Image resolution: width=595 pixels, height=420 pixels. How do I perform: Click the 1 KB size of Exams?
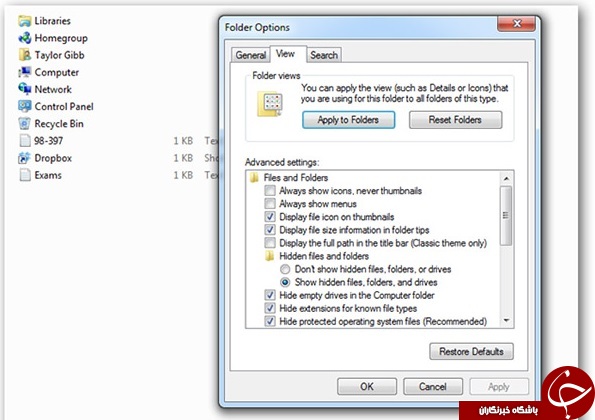[183, 175]
